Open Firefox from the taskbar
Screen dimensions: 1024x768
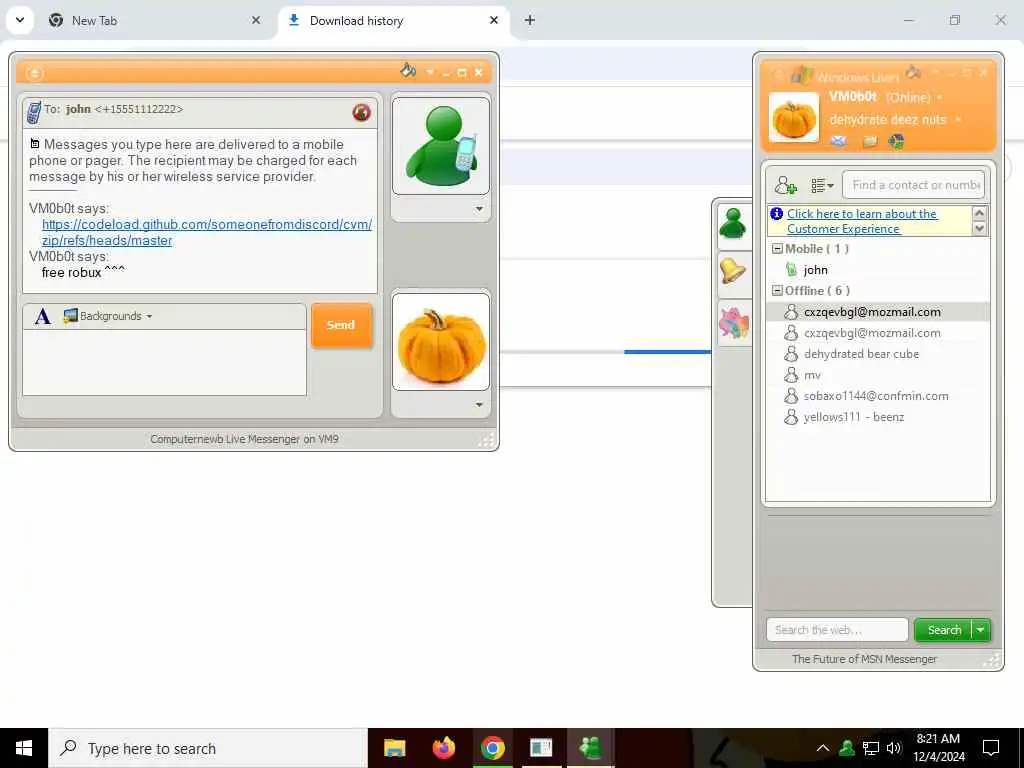pos(443,748)
